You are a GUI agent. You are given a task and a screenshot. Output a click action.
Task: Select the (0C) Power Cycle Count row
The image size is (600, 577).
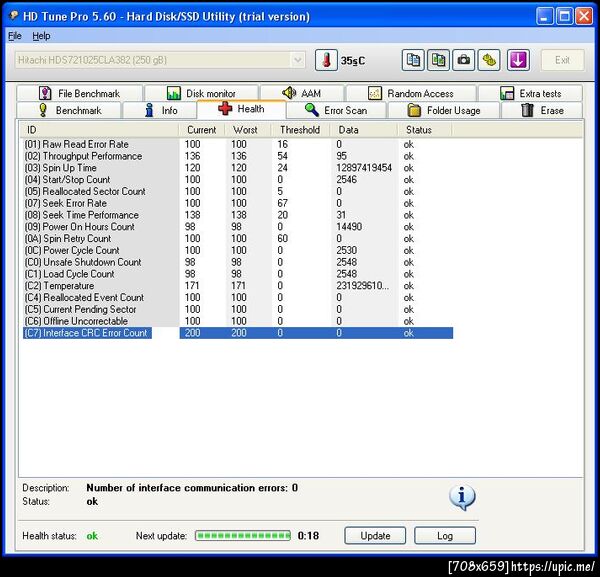pos(237,250)
